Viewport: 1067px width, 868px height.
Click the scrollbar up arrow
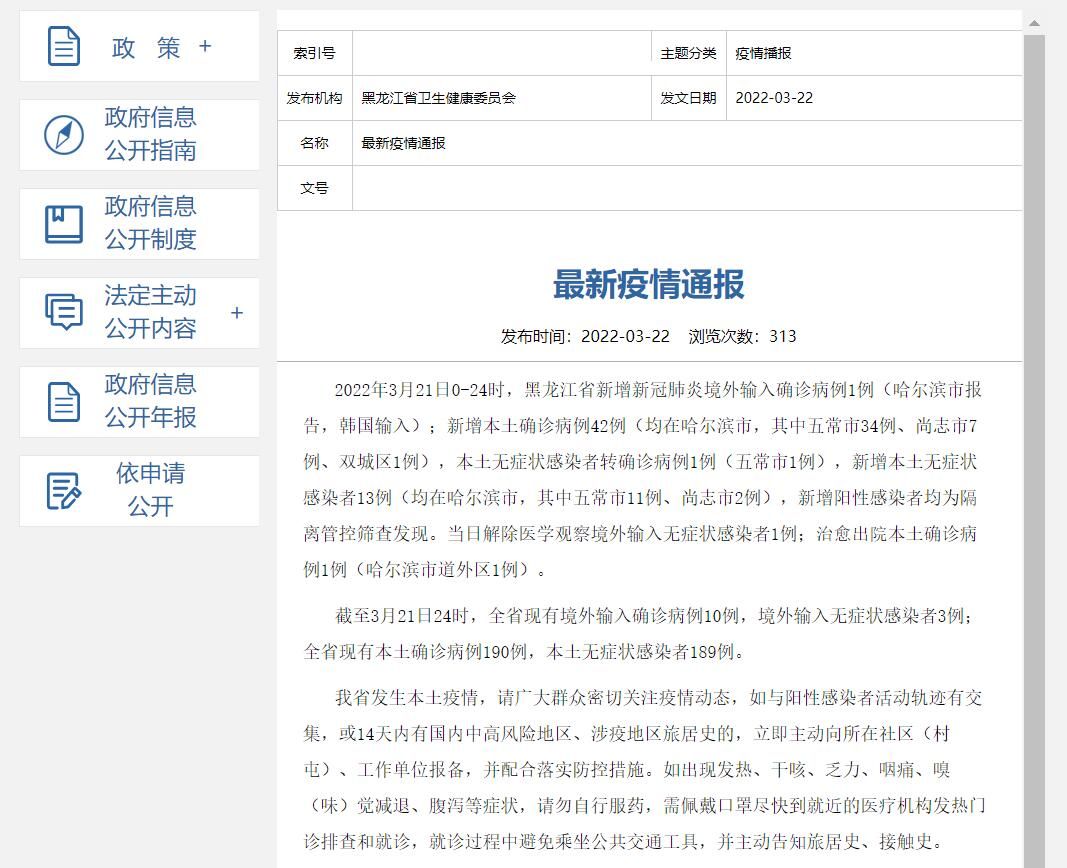point(1034,23)
